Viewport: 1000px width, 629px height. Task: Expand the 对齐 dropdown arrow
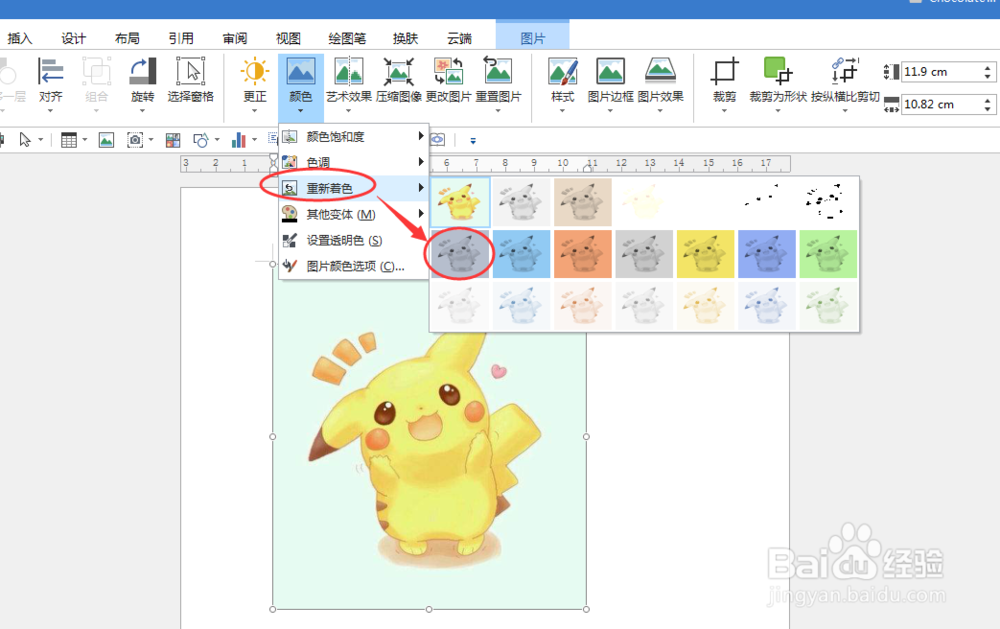[x=50, y=111]
